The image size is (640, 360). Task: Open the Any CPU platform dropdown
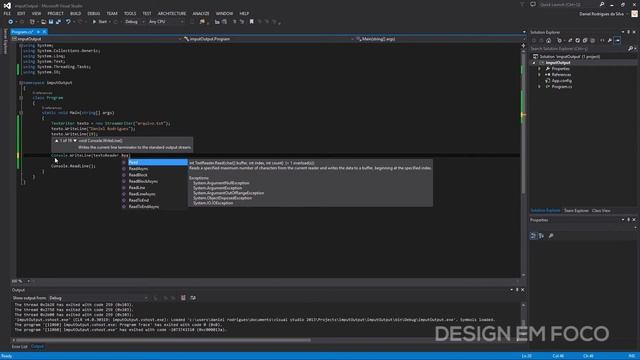(x=166, y=22)
